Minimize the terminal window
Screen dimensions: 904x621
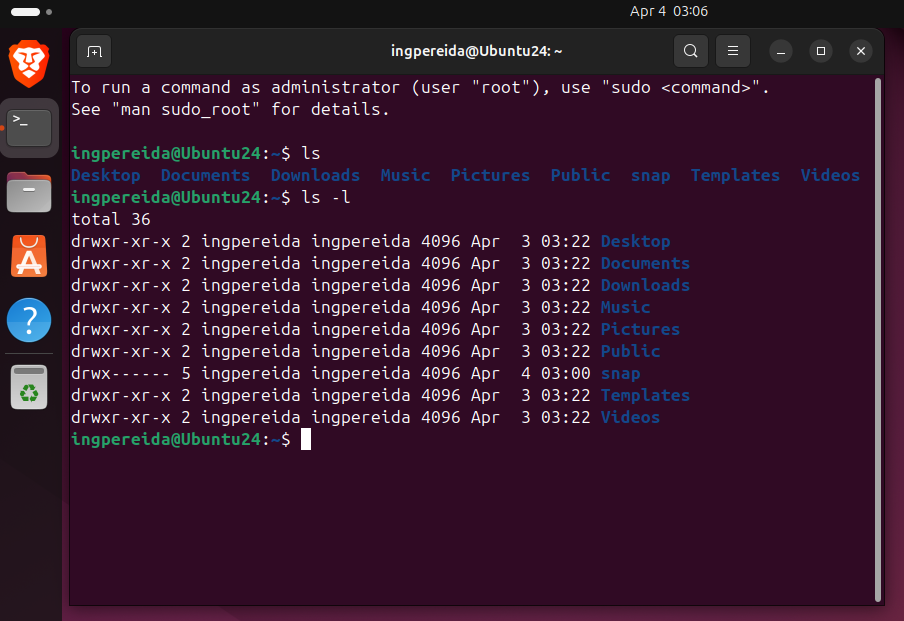point(782,51)
